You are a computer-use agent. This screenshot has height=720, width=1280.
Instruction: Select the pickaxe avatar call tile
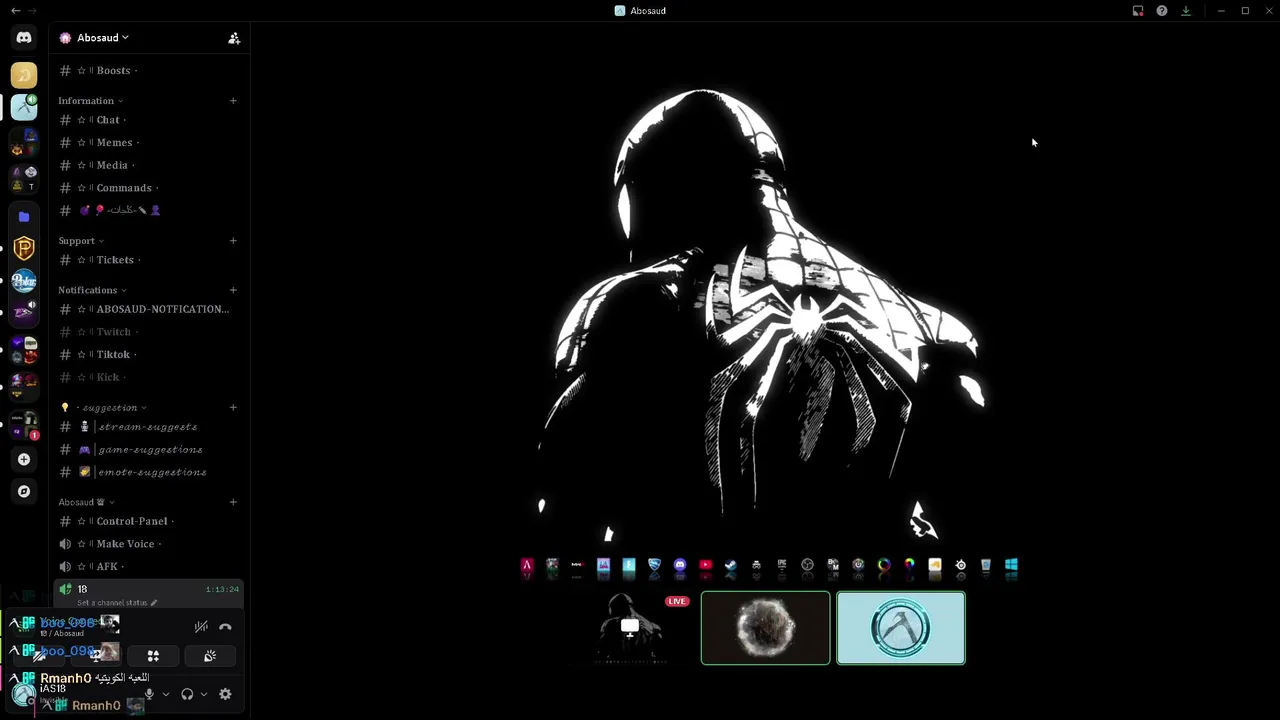(x=901, y=628)
